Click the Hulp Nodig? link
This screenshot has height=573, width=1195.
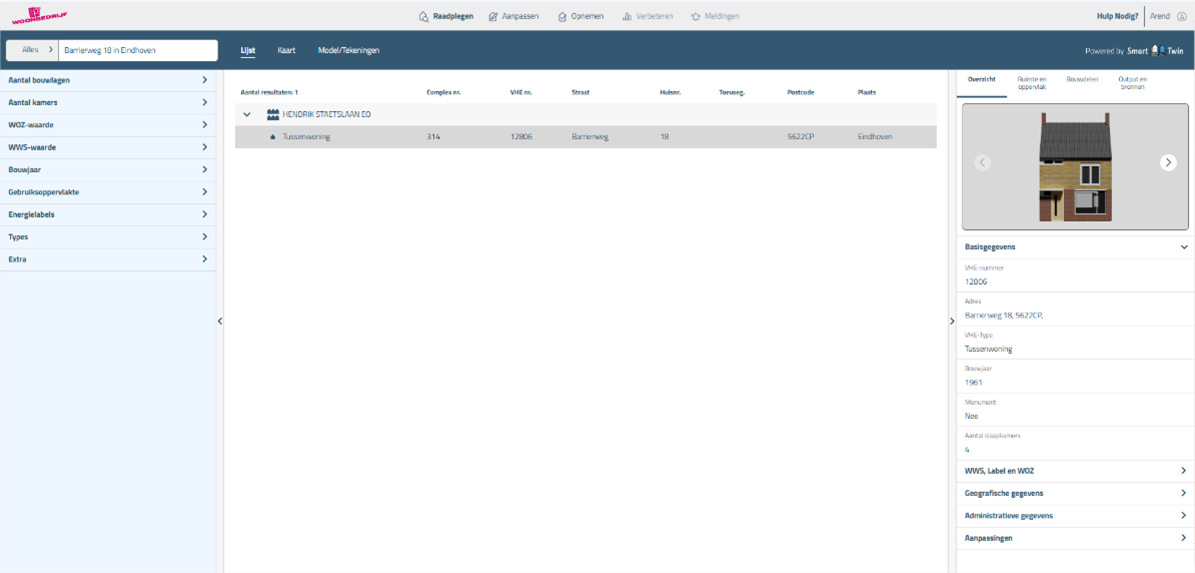[x=1117, y=17]
